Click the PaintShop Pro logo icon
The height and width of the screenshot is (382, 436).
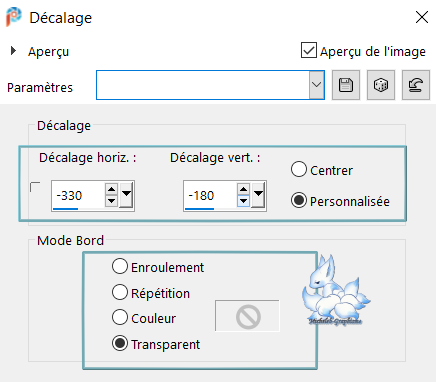pos(13,17)
